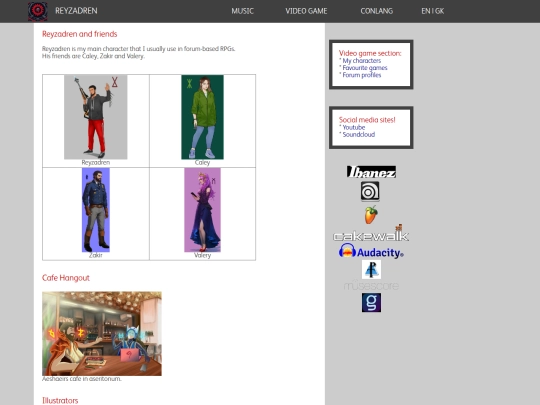Viewport: 540px width, 405px height.
Task: Open the Favourite games link
Action: coord(365,68)
